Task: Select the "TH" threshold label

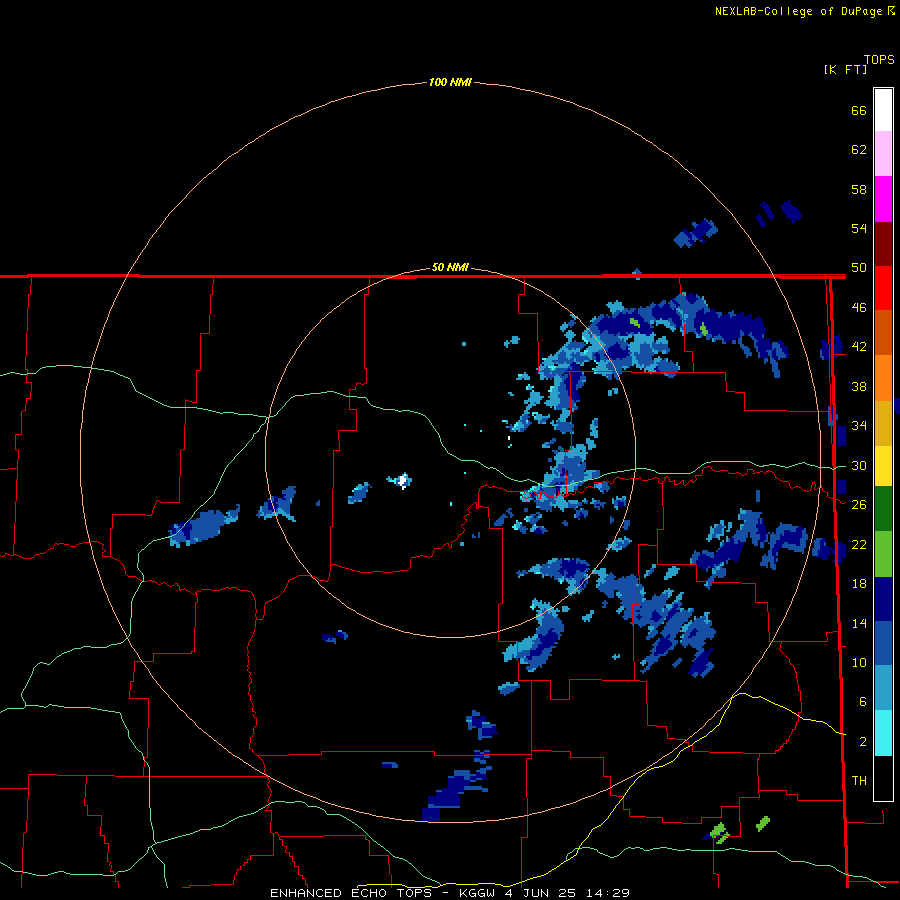Action: click(x=859, y=781)
